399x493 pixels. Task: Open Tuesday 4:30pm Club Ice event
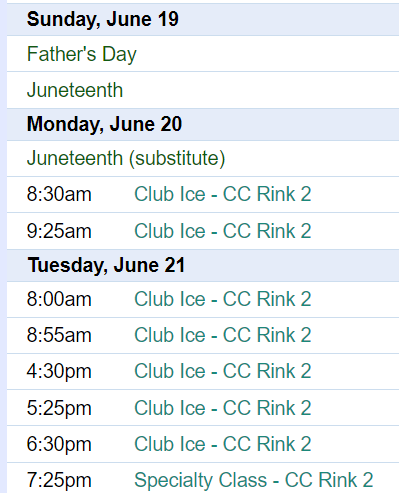[223, 371]
